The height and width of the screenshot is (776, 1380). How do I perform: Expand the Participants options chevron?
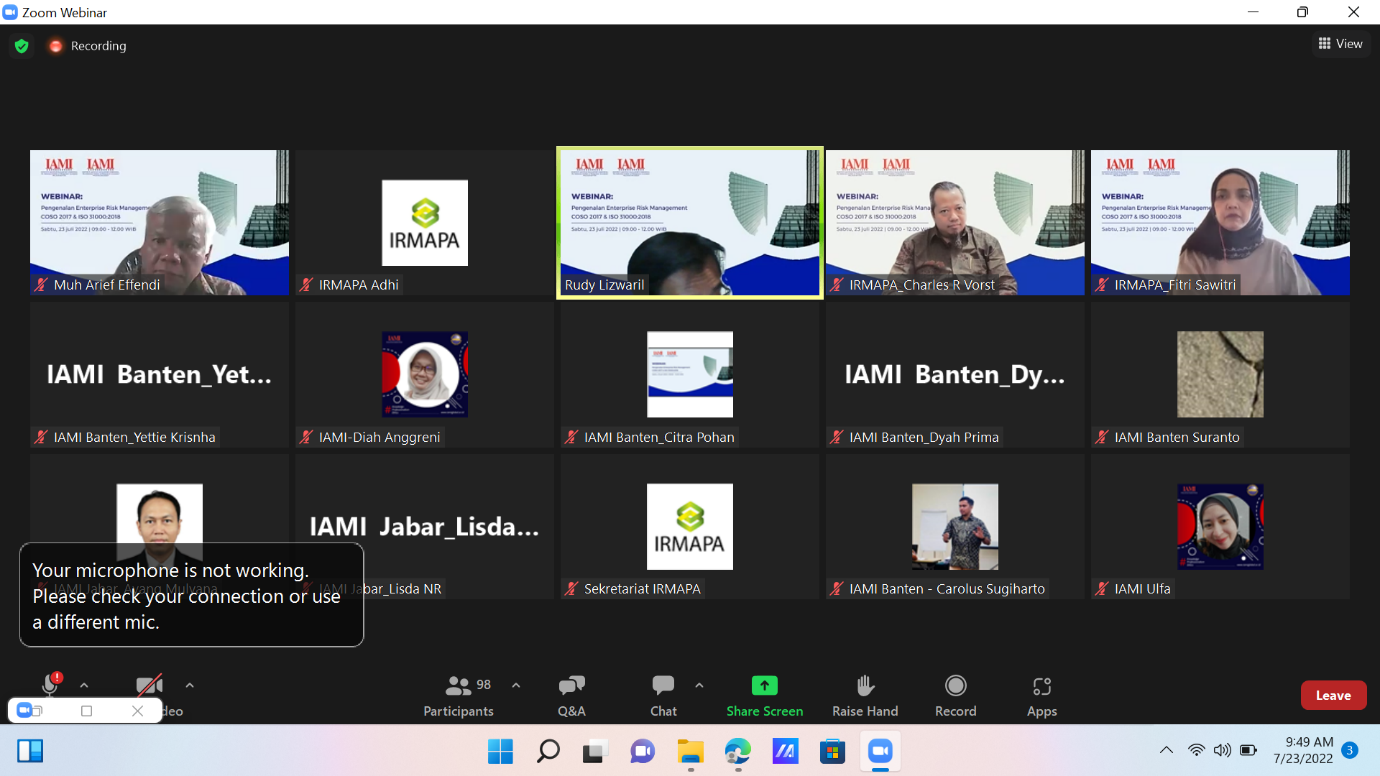(516, 685)
